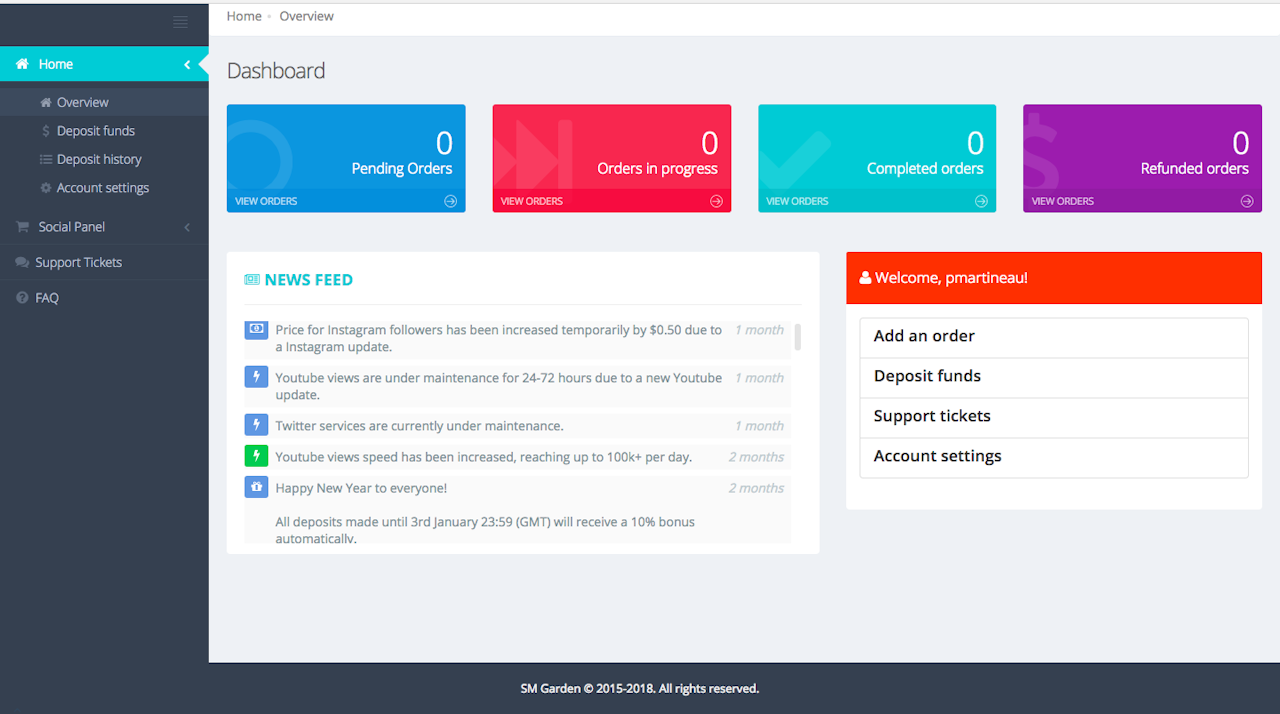
Task: Click the Home breadcrumb link
Action: 244,16
